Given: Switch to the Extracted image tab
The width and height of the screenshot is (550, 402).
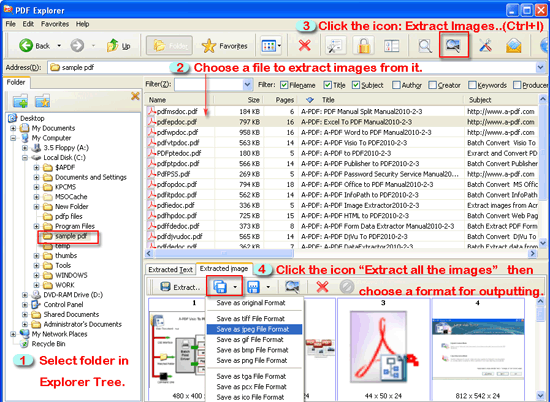Looking at the screenshot, I should click(224, 269).
